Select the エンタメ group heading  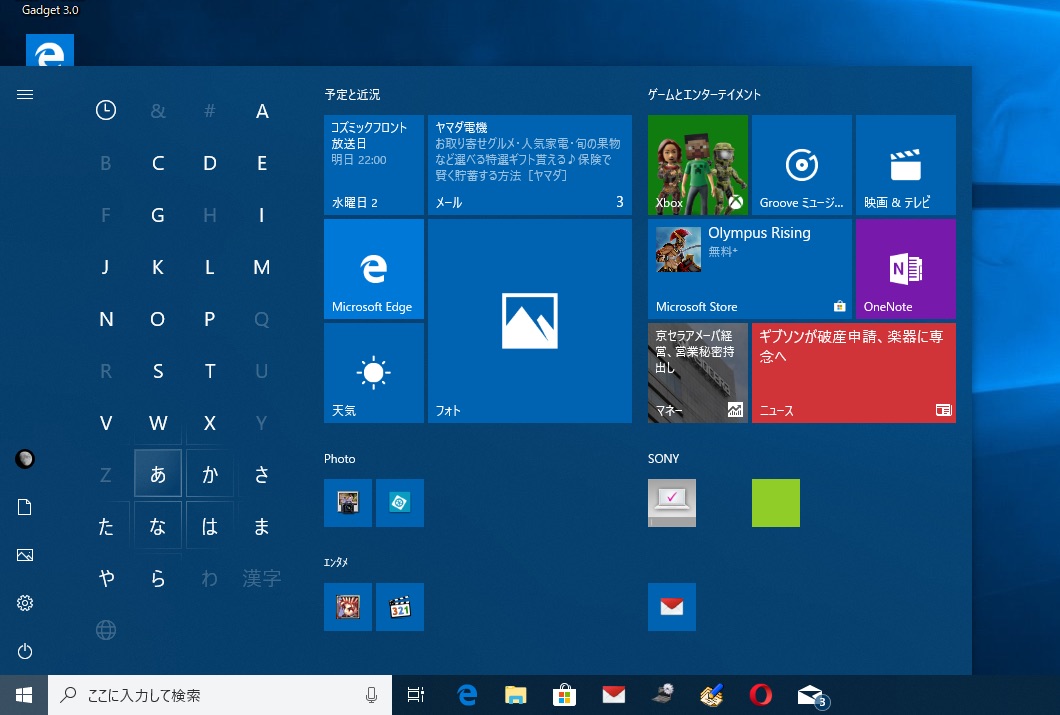335,562
